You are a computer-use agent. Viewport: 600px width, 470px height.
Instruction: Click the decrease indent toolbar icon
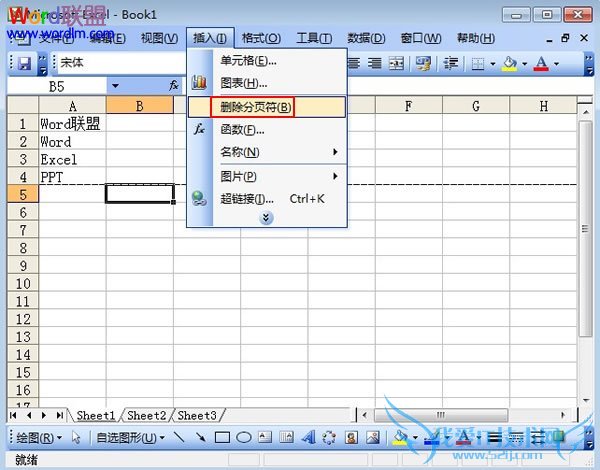pos(450,63)
